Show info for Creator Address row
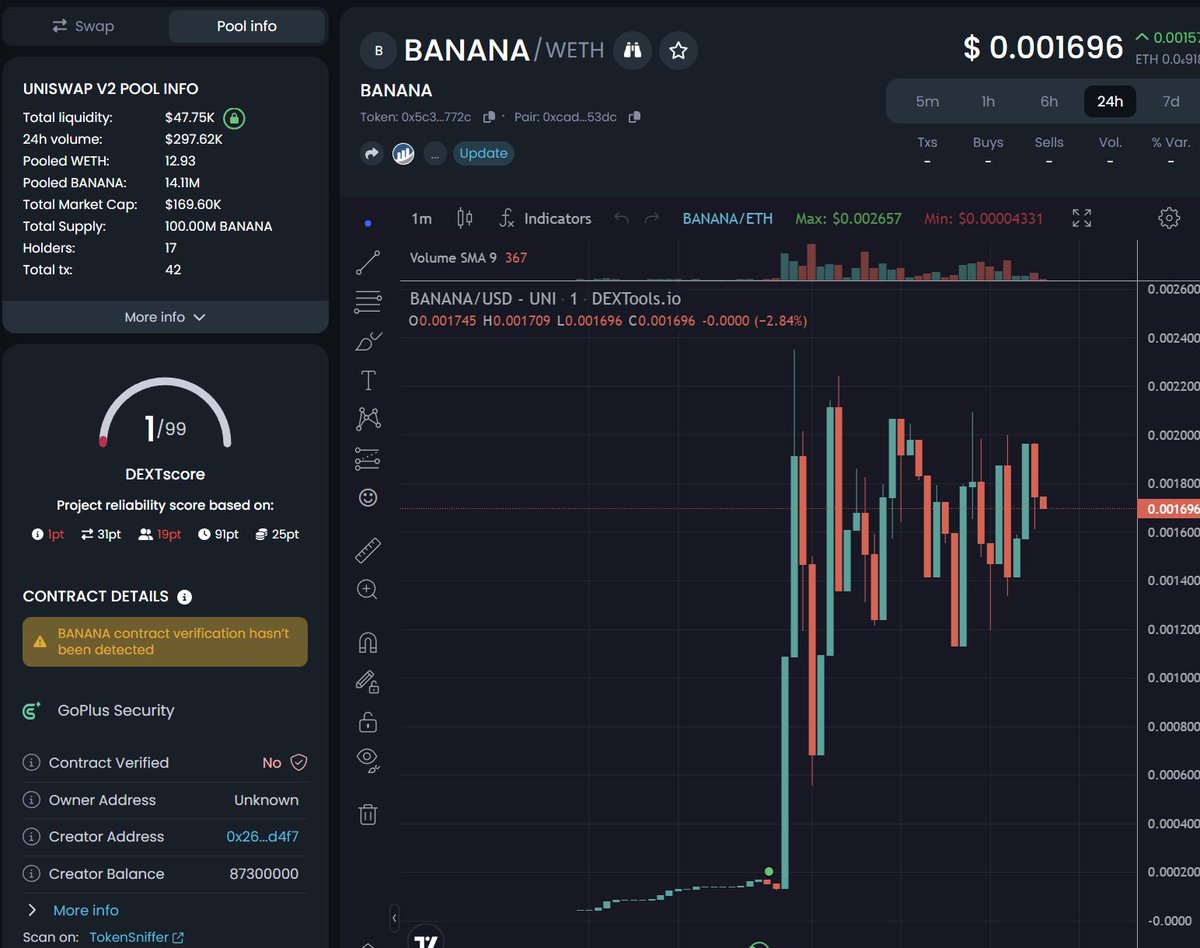Screen dimensions: 1200x948 pyautogui.click(x=32, y=837)
